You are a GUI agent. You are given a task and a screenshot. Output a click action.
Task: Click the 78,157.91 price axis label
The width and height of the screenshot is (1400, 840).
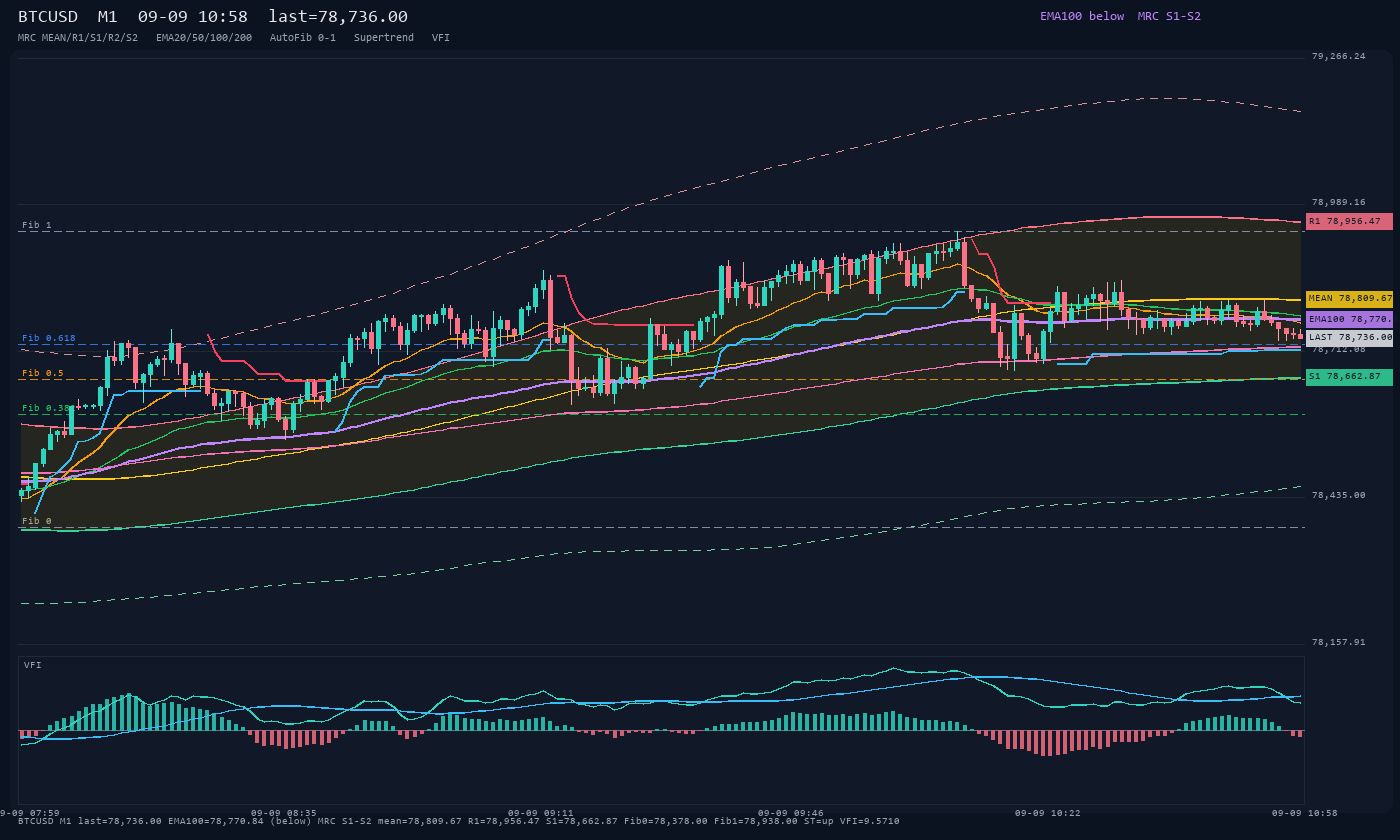point(1338,642)
